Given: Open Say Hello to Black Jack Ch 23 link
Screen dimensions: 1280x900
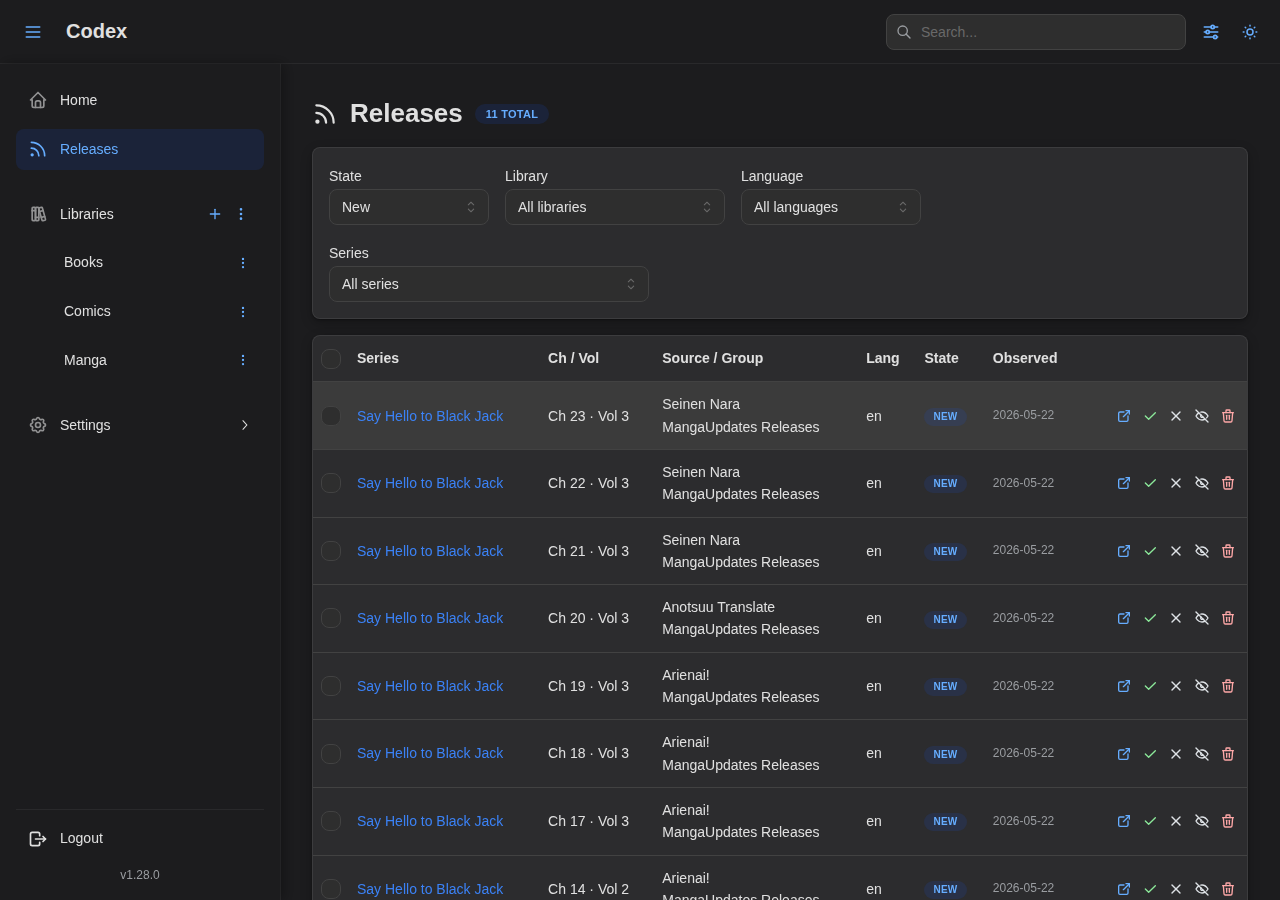Looking at the screenshot, I should tap(430, 416).
